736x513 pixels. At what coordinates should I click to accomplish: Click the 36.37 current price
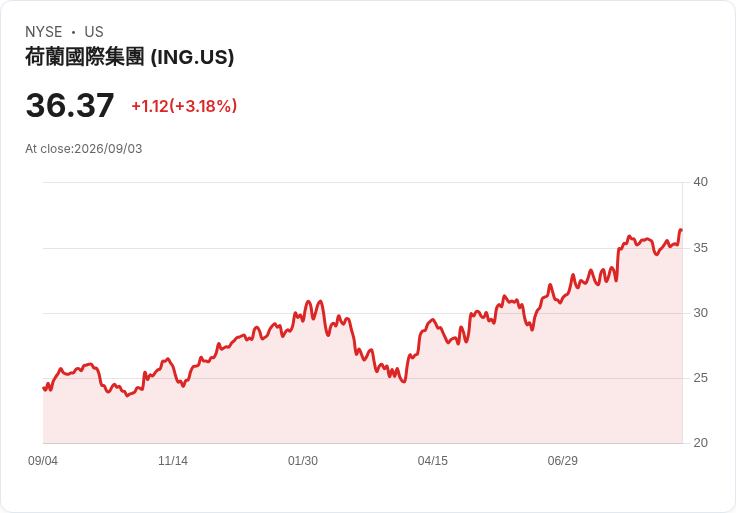click(70, 105)
